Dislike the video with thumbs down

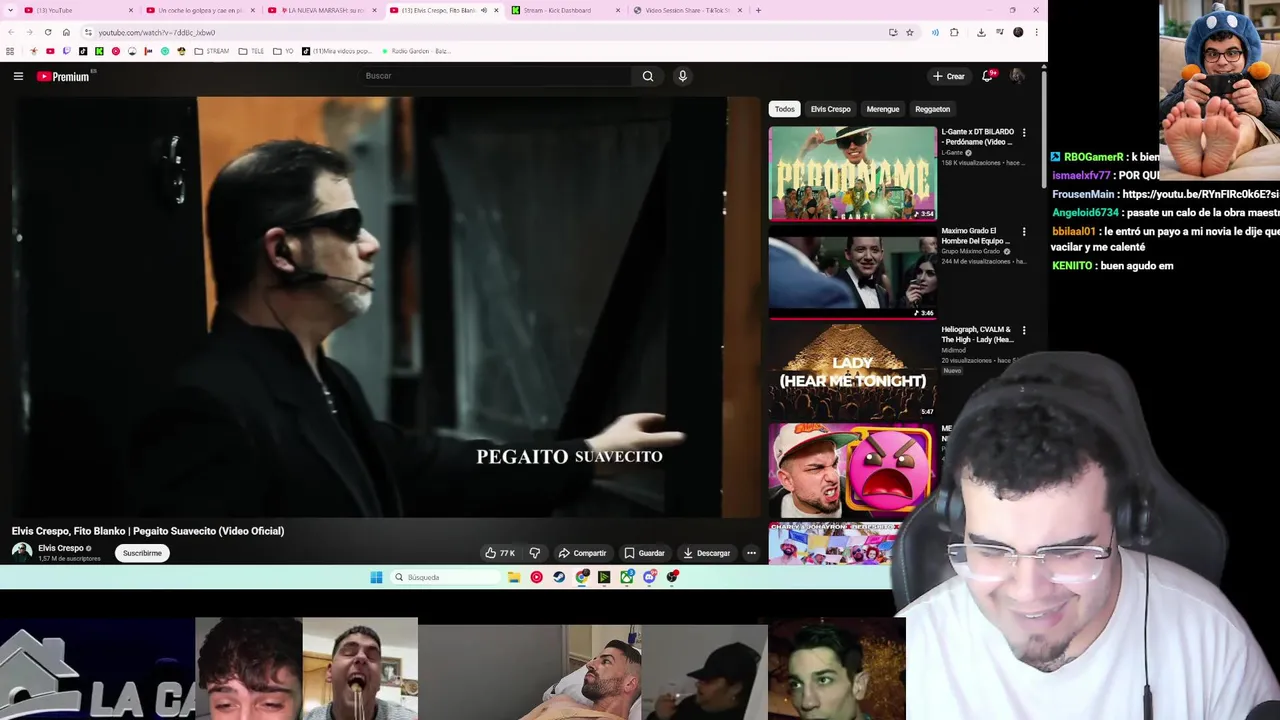tap(535, 553)
